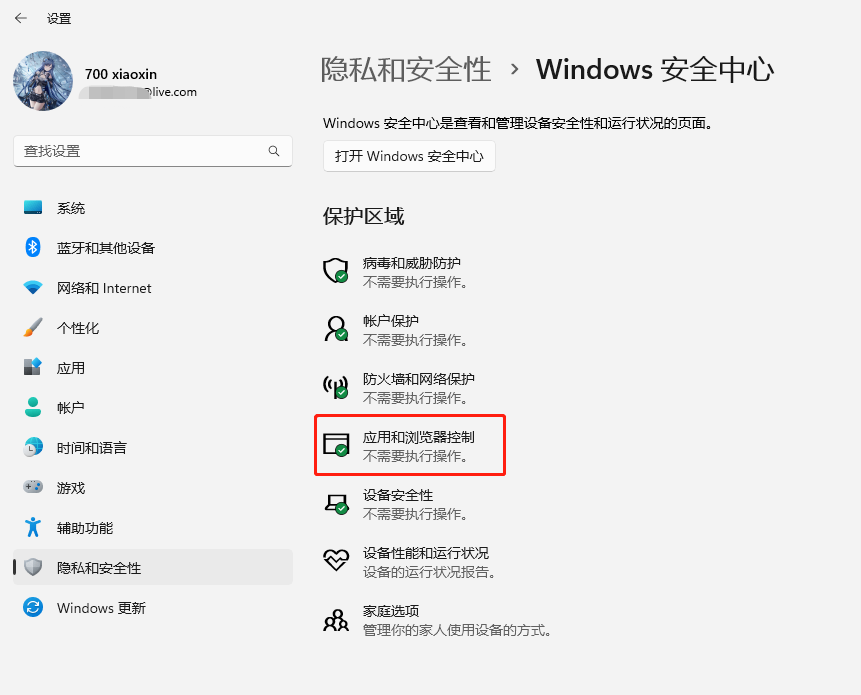The width and height of the screenshot is (861, 695).
Task: Click the Windows 更新 refresh icon
Action: coord(33,607)
